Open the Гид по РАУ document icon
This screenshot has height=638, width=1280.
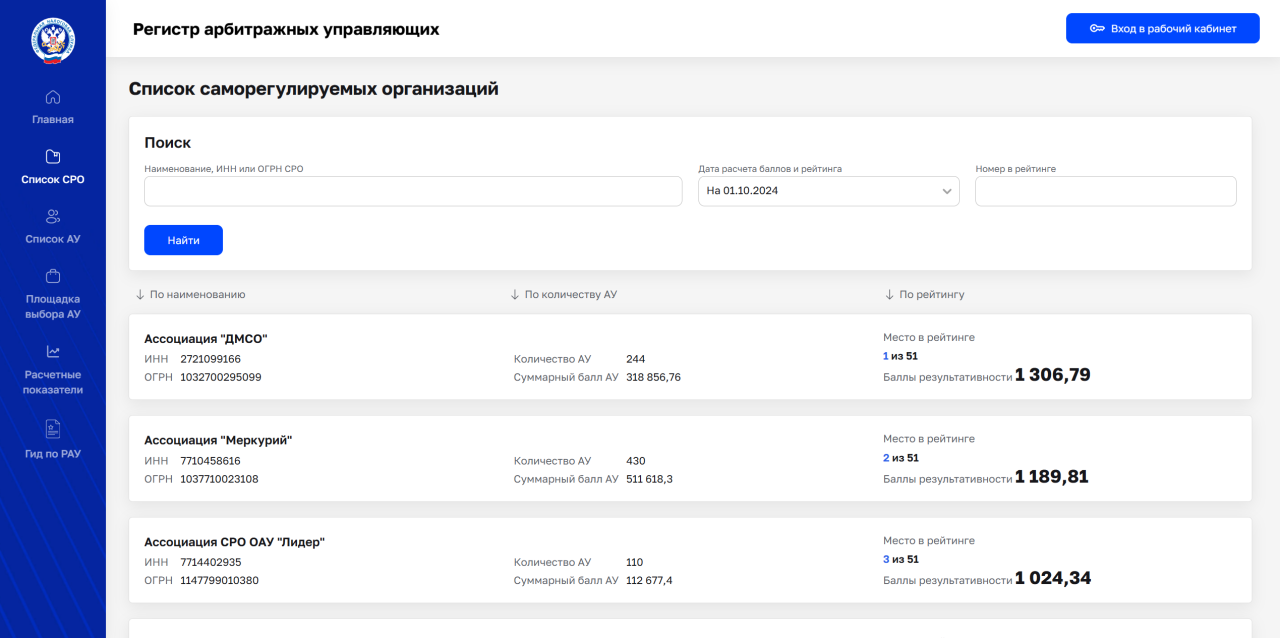[x=53, y=429]
